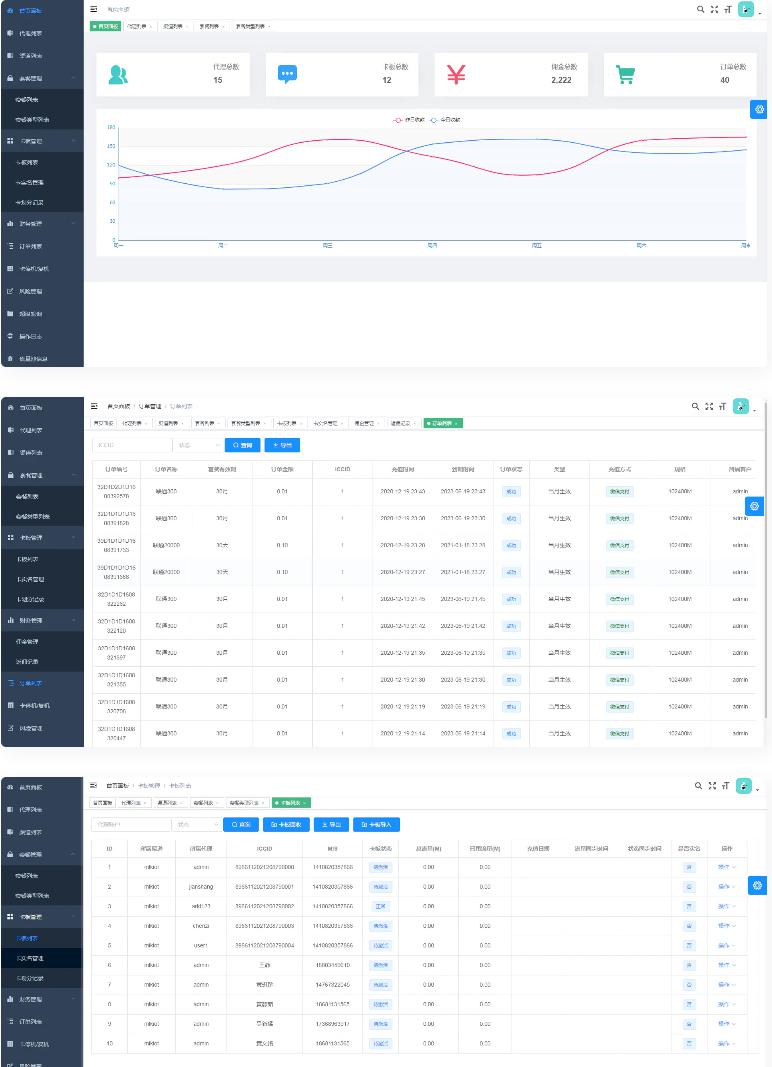772x1067 pixels.
Task: Open the action dropdown in the jonsnong row
Action: 726,887
